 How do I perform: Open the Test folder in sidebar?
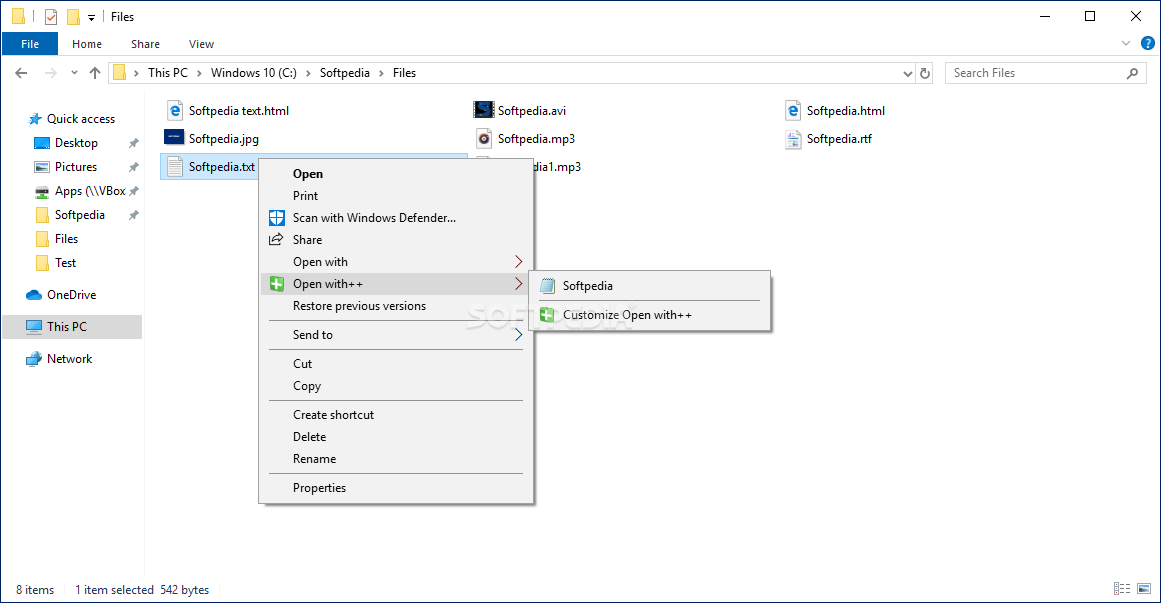coord(65,263)
